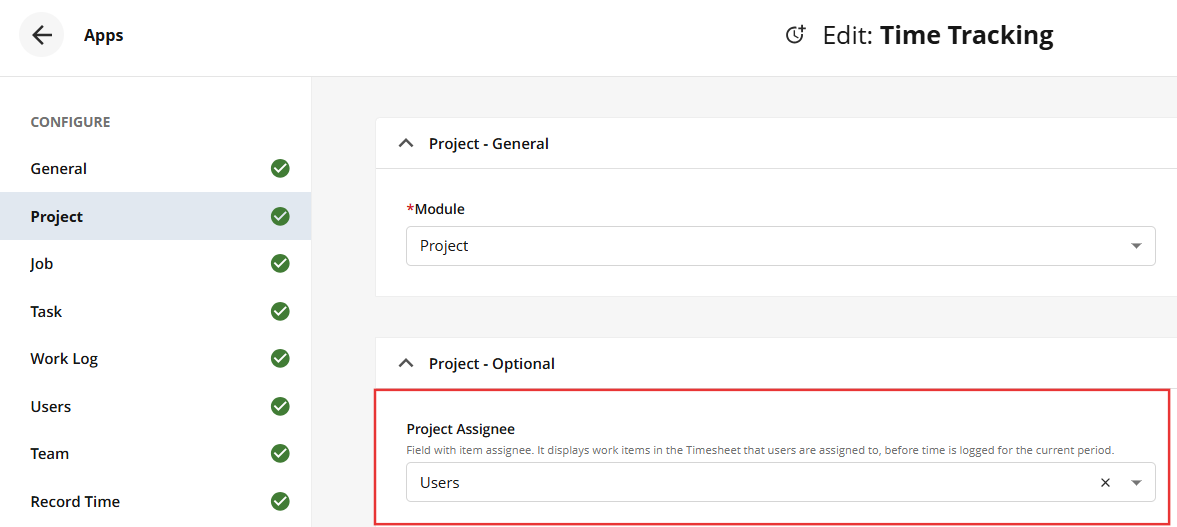This screenshot has width=1177, height=527.
Task: Click the back arrow icon
Action: point(42,35)
